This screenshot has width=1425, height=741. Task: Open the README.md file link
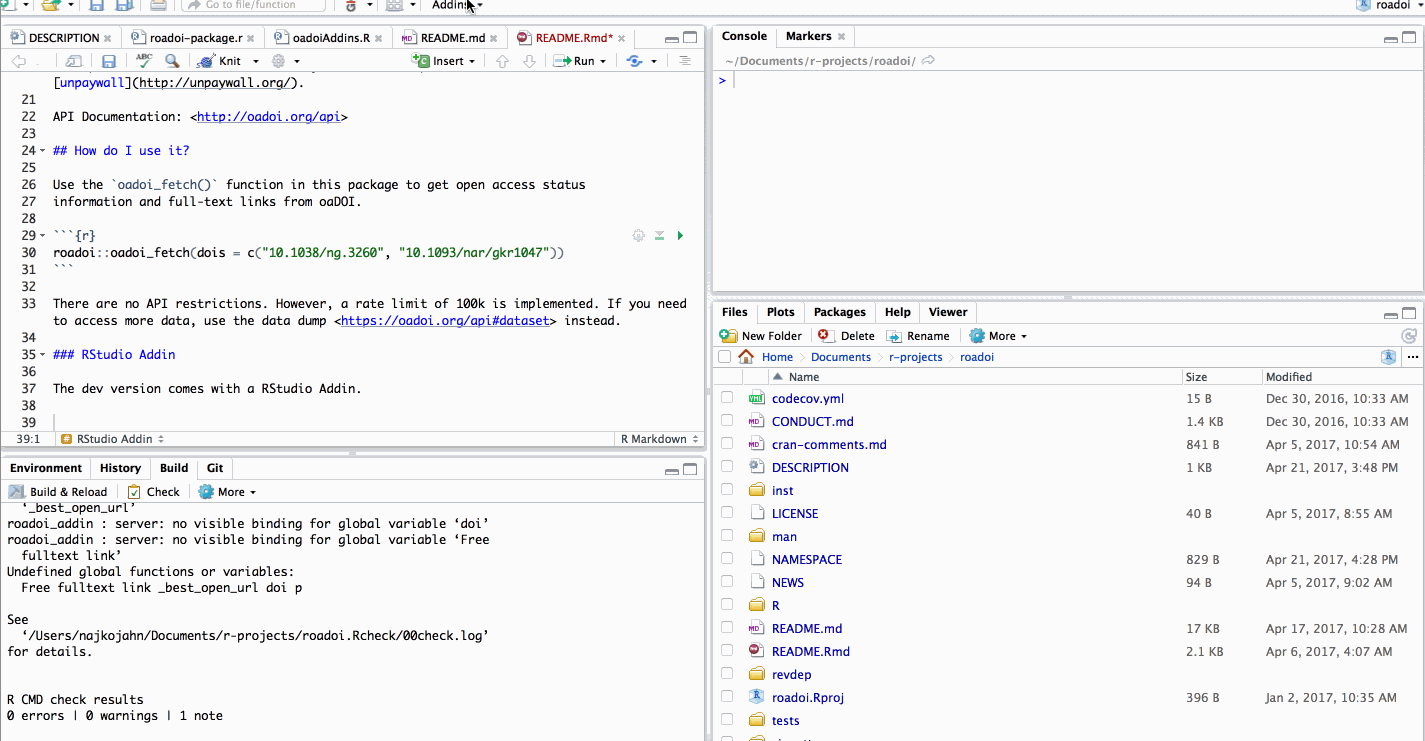(x=806, y=629)
